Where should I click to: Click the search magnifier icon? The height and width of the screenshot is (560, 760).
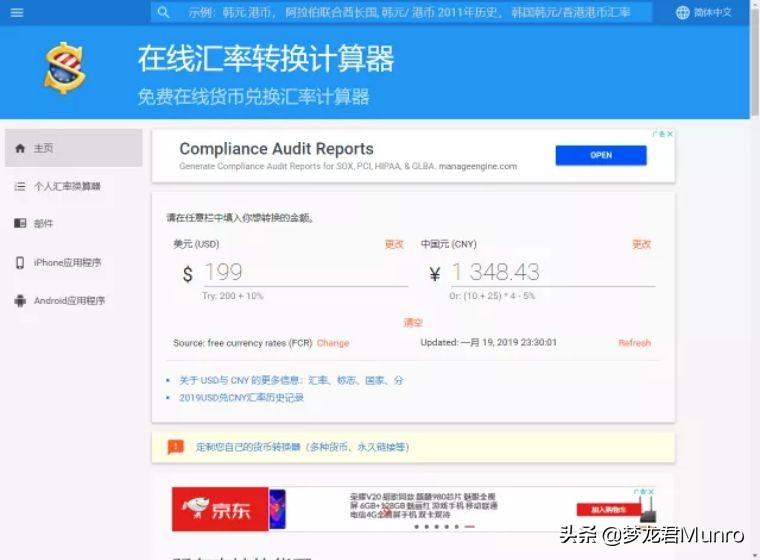coord(164,13)
